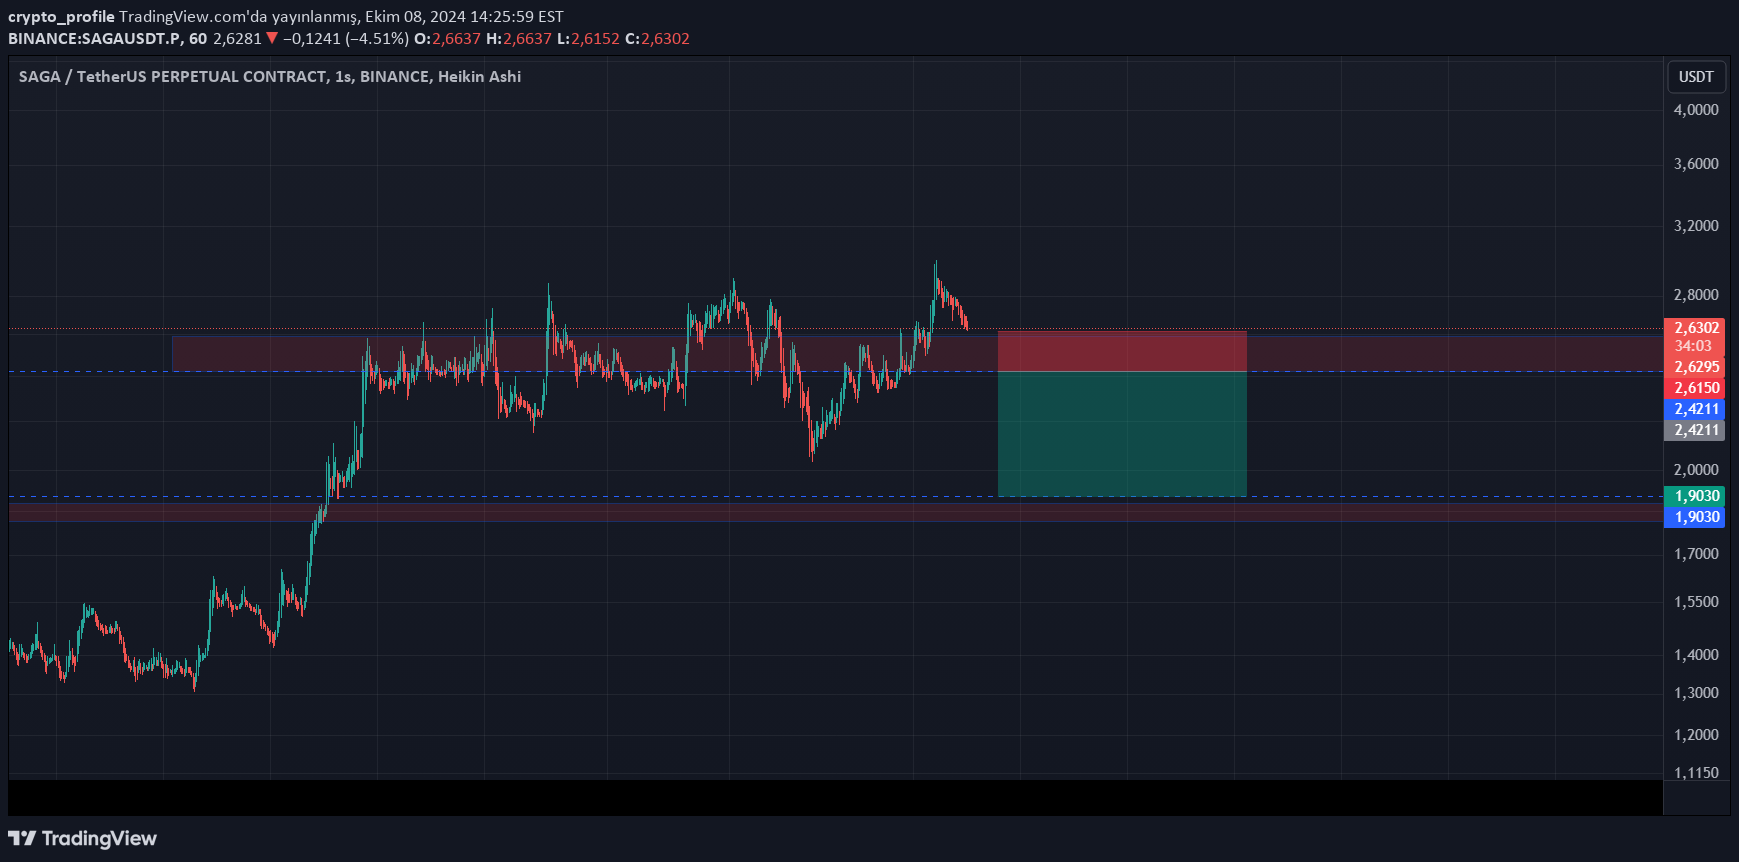Click the 1,1150 price axis label
This screenshot has width=1739, height=862.
pyautogui.click(x=1696, y=773)
